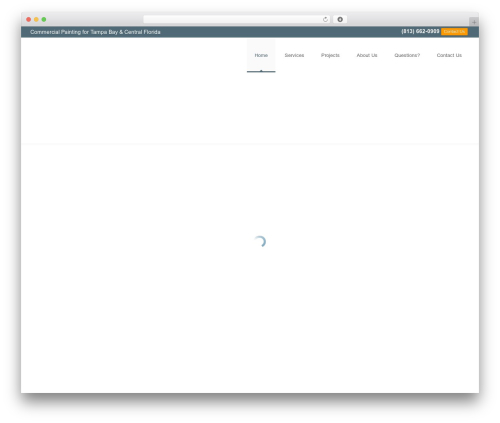Open the Home menu item
Viewport: 500px width, 423px height.
point(261,55)
